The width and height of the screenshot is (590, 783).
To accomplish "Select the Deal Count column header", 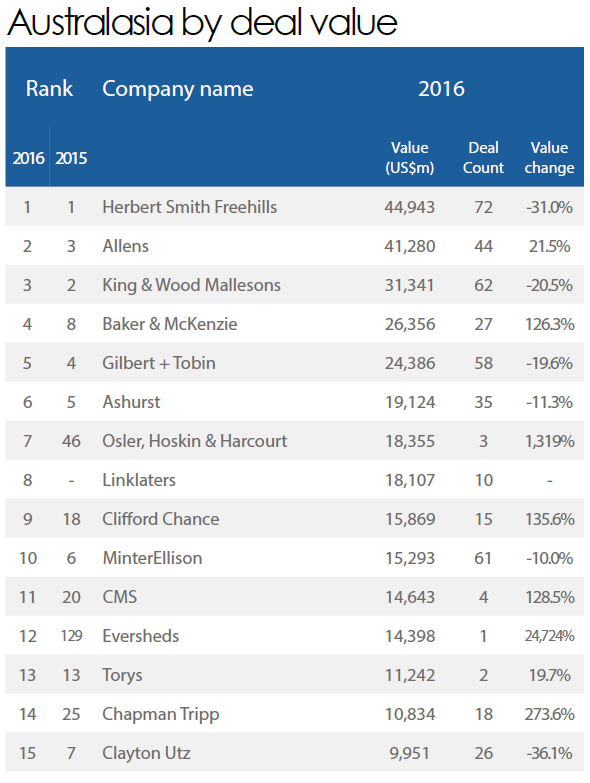I will tap(483, 158).
